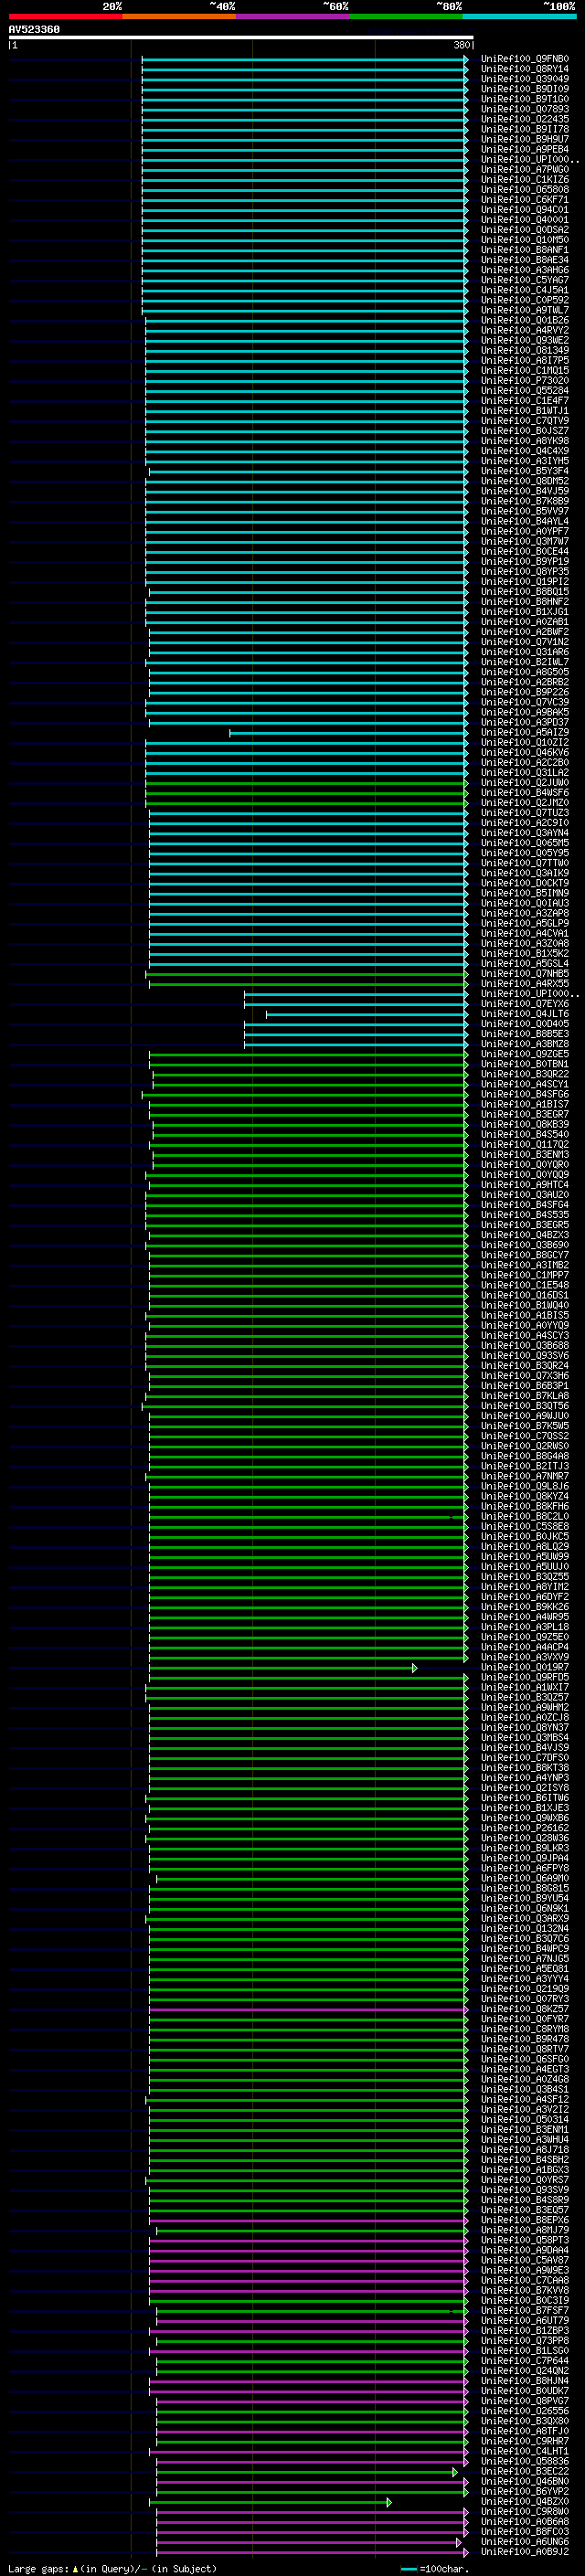Viewport: 585px width, 2576px height.
Task: Select the label UniRef100_Q9ZGE5
Action: tap(525, 1054)
